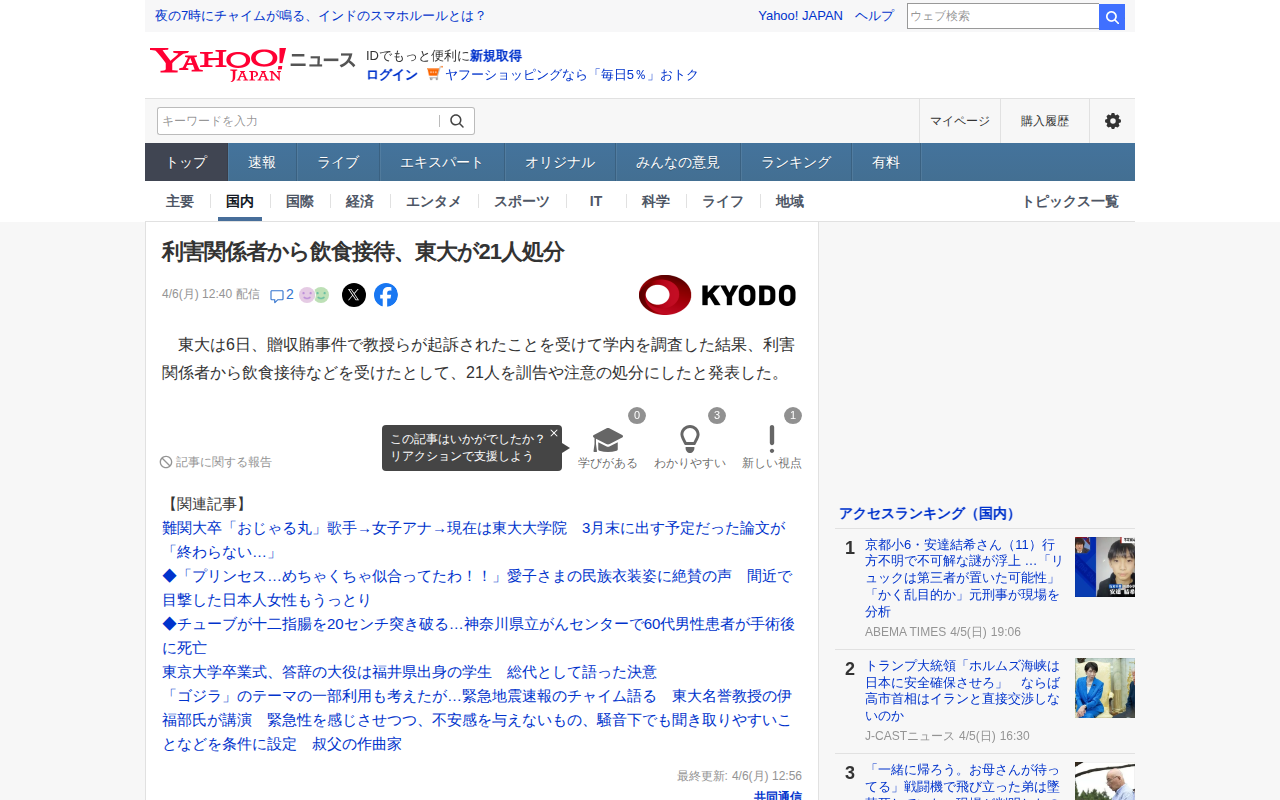Share the article on Facebook
Viewport: 1280px width, 800px height.
(x=386, y=295)
